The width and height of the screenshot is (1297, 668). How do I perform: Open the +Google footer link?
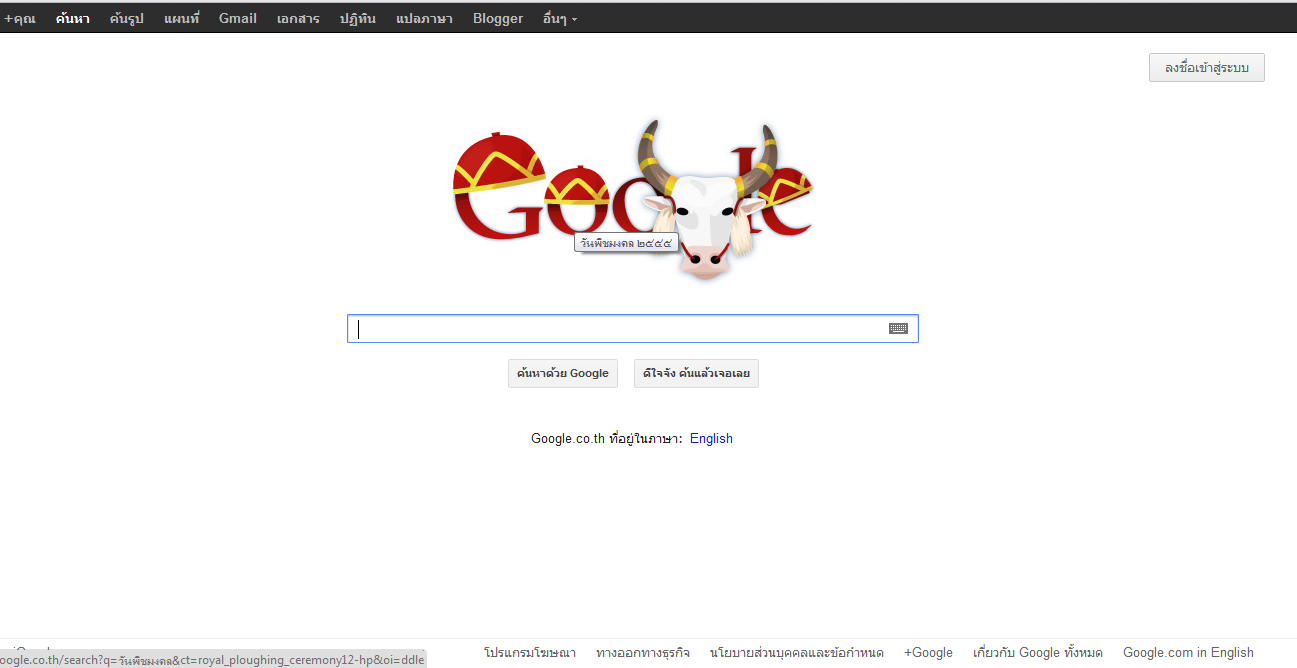[928, 653]
